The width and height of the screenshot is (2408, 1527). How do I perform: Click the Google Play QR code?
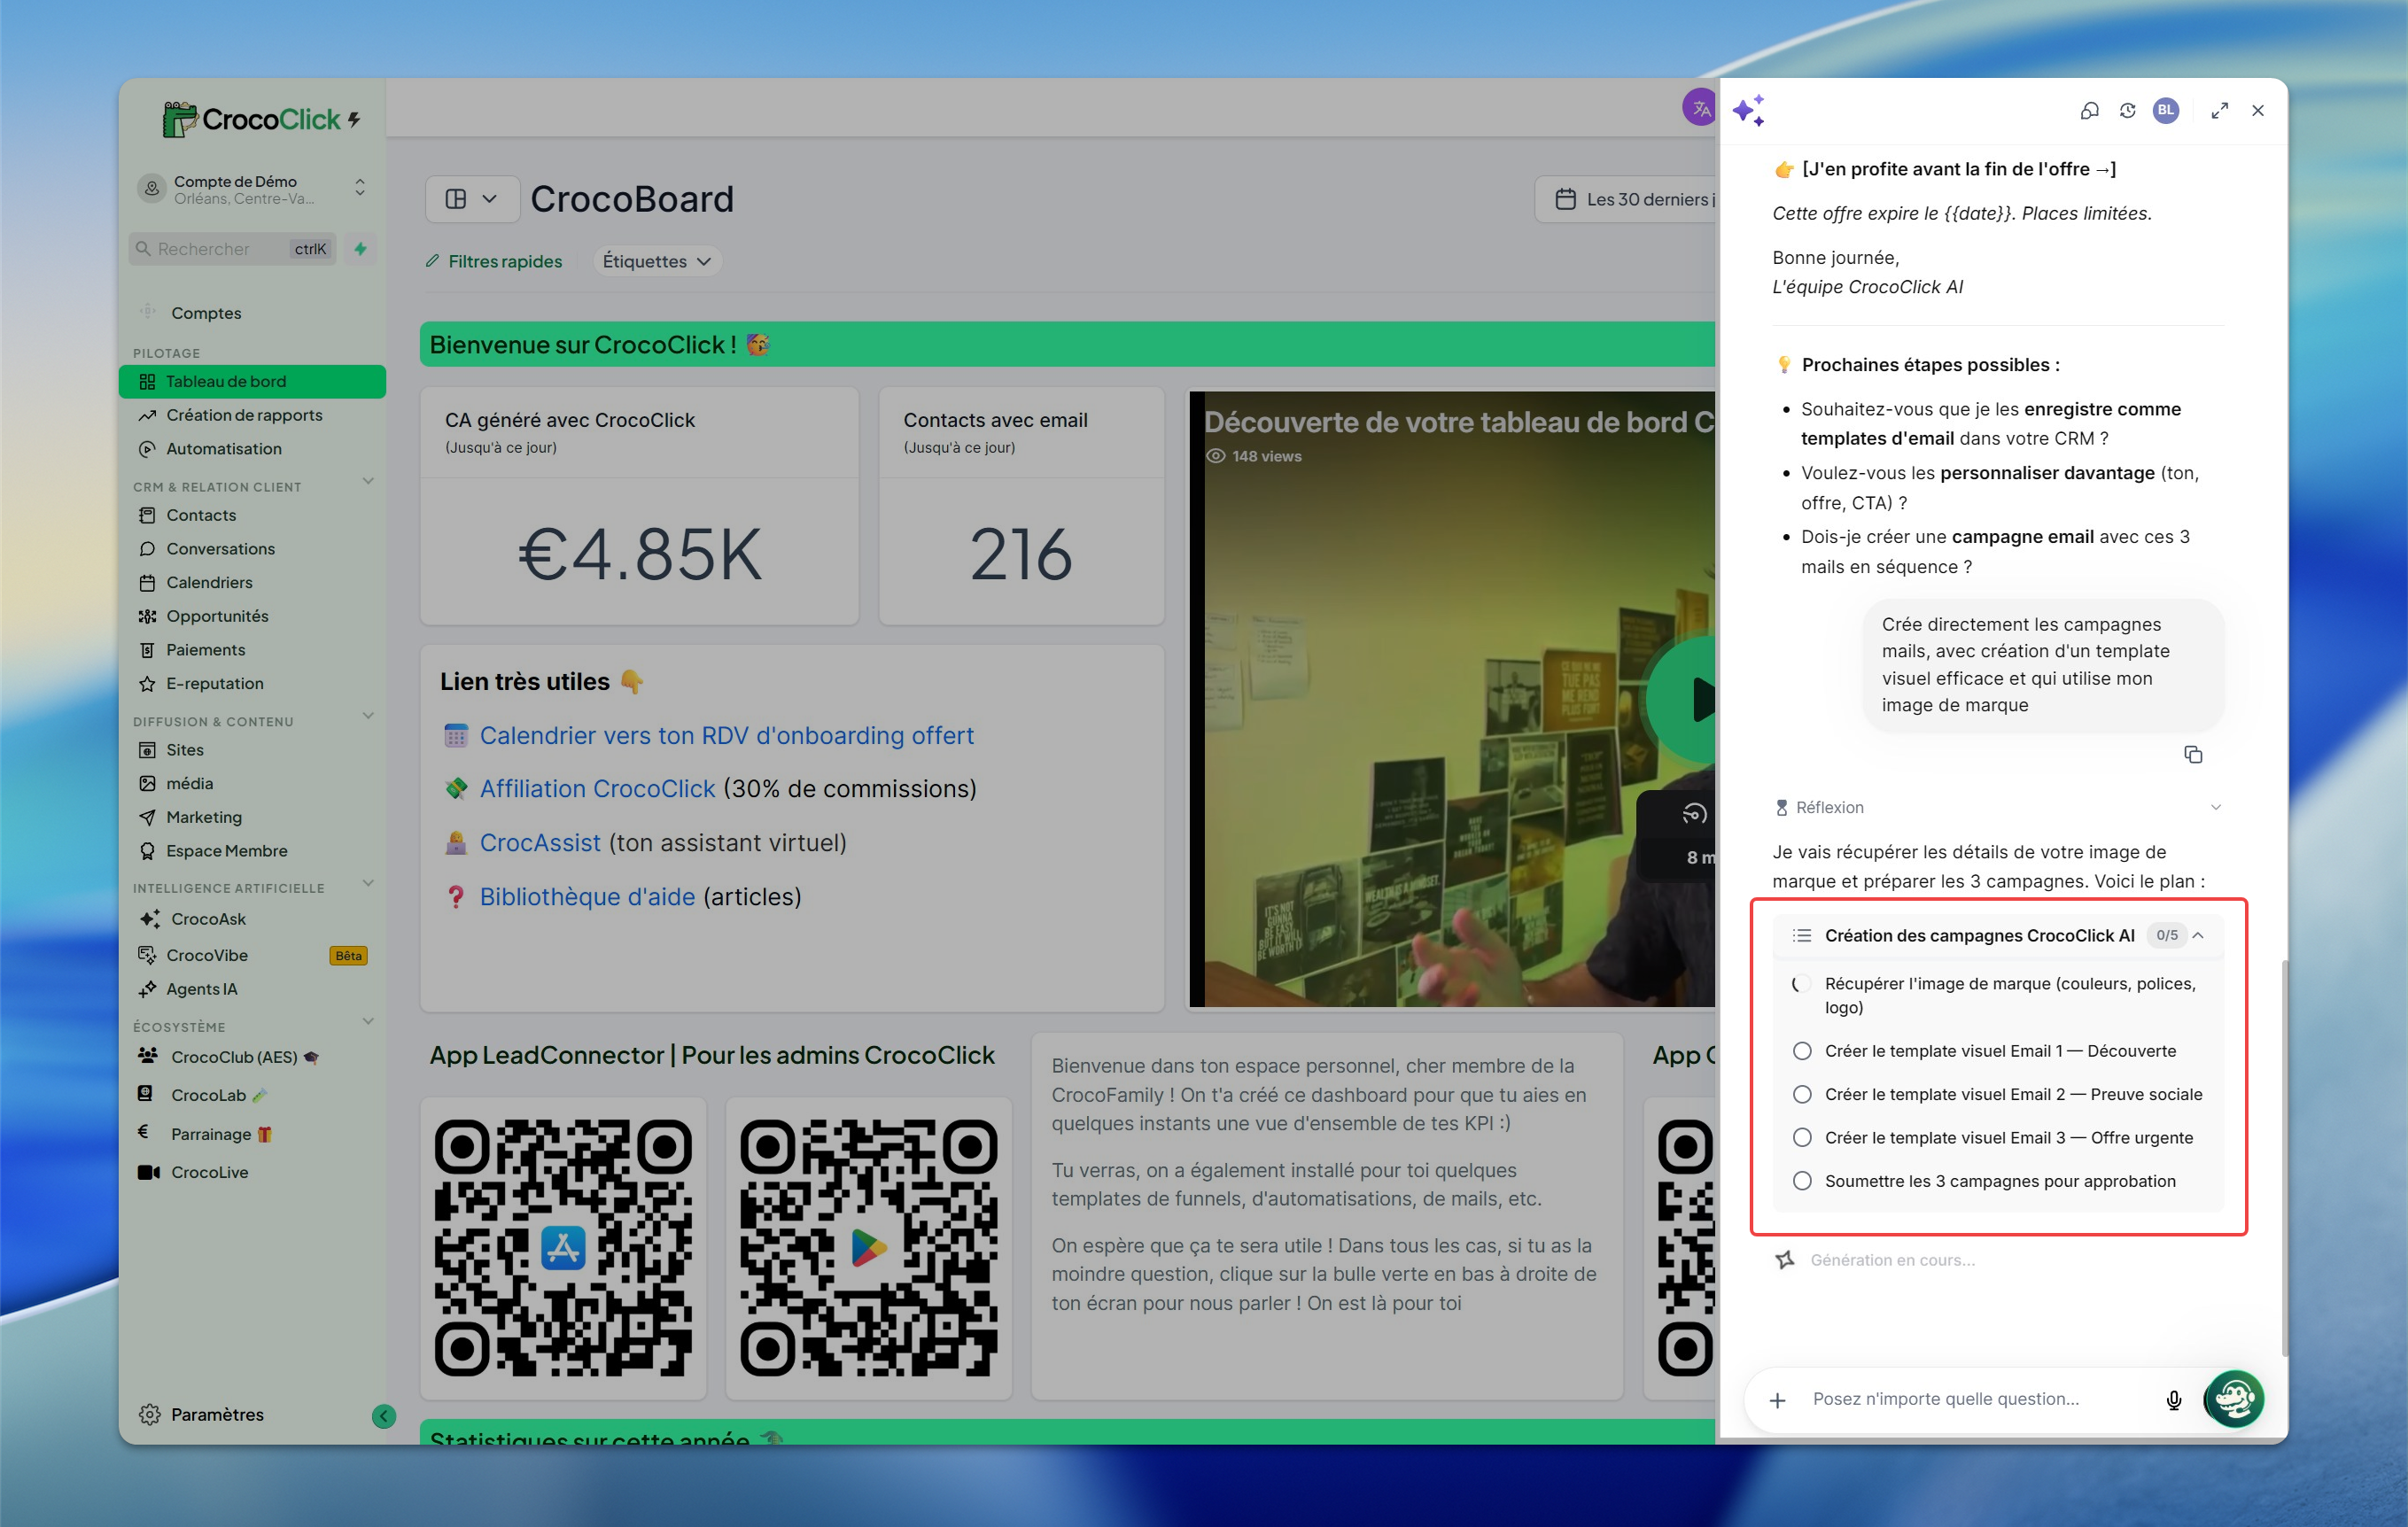(x=868, y=1248)
